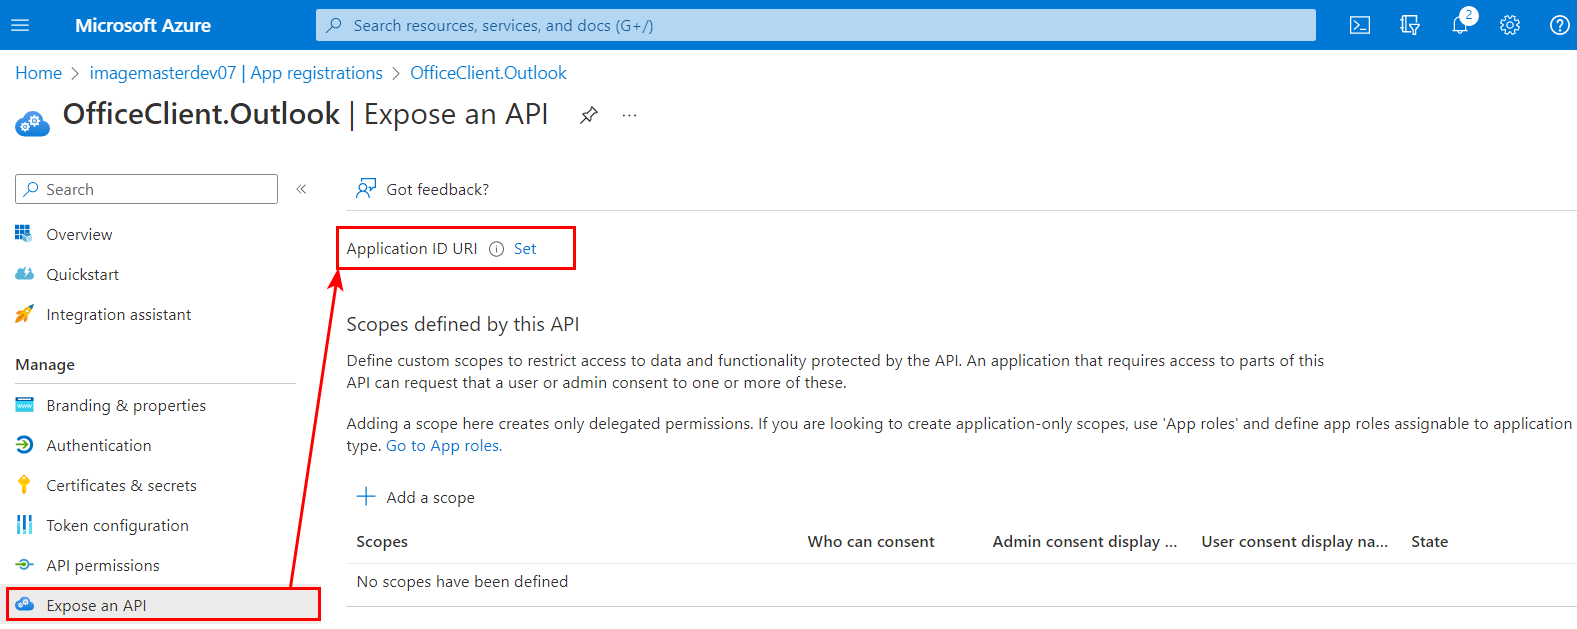1577x629 pixels.
Task: Open imagemasterdev07 App registrations breadcrumb
Action: coord(236,73)
